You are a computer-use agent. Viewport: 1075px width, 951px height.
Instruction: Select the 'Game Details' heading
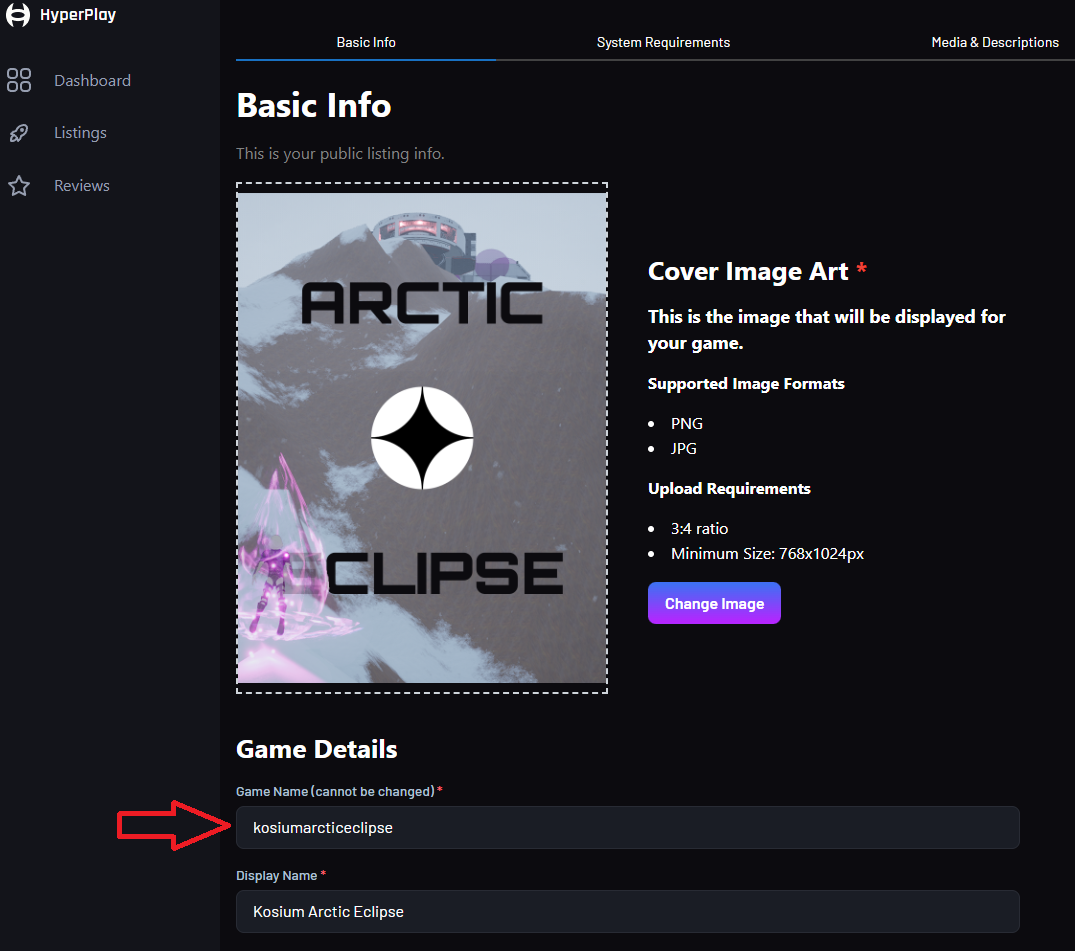[x=317, y=749]
